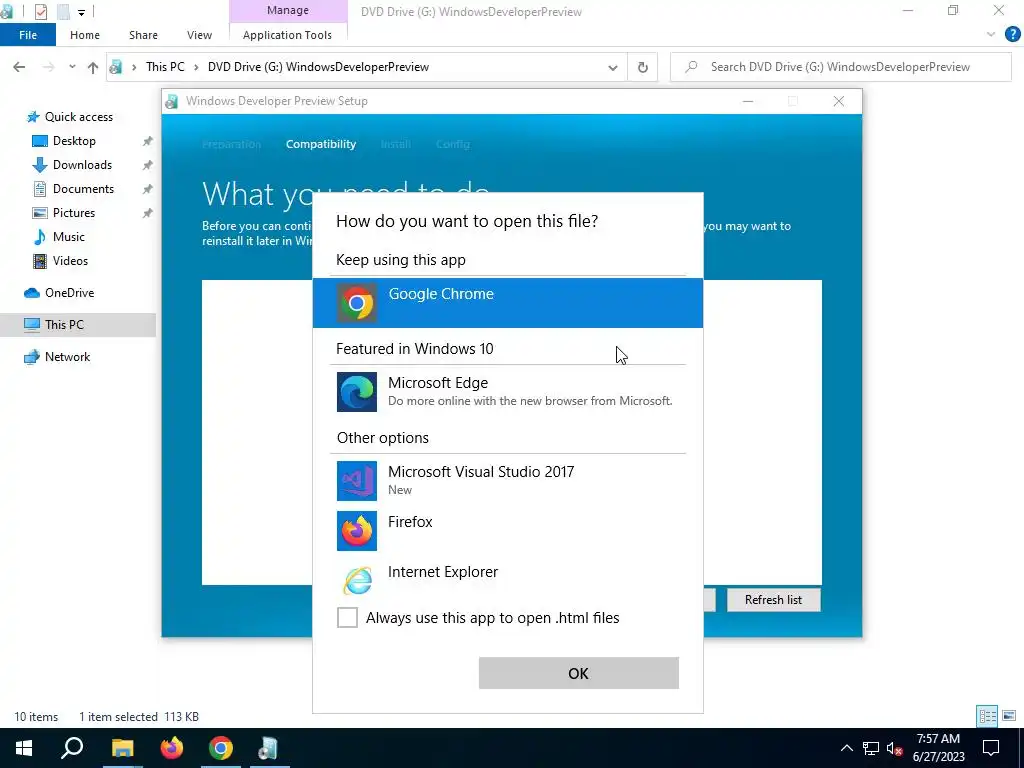Open the Windows Start menu
Viewport: 1024px width, 768px height.
[x=24, y=748]
